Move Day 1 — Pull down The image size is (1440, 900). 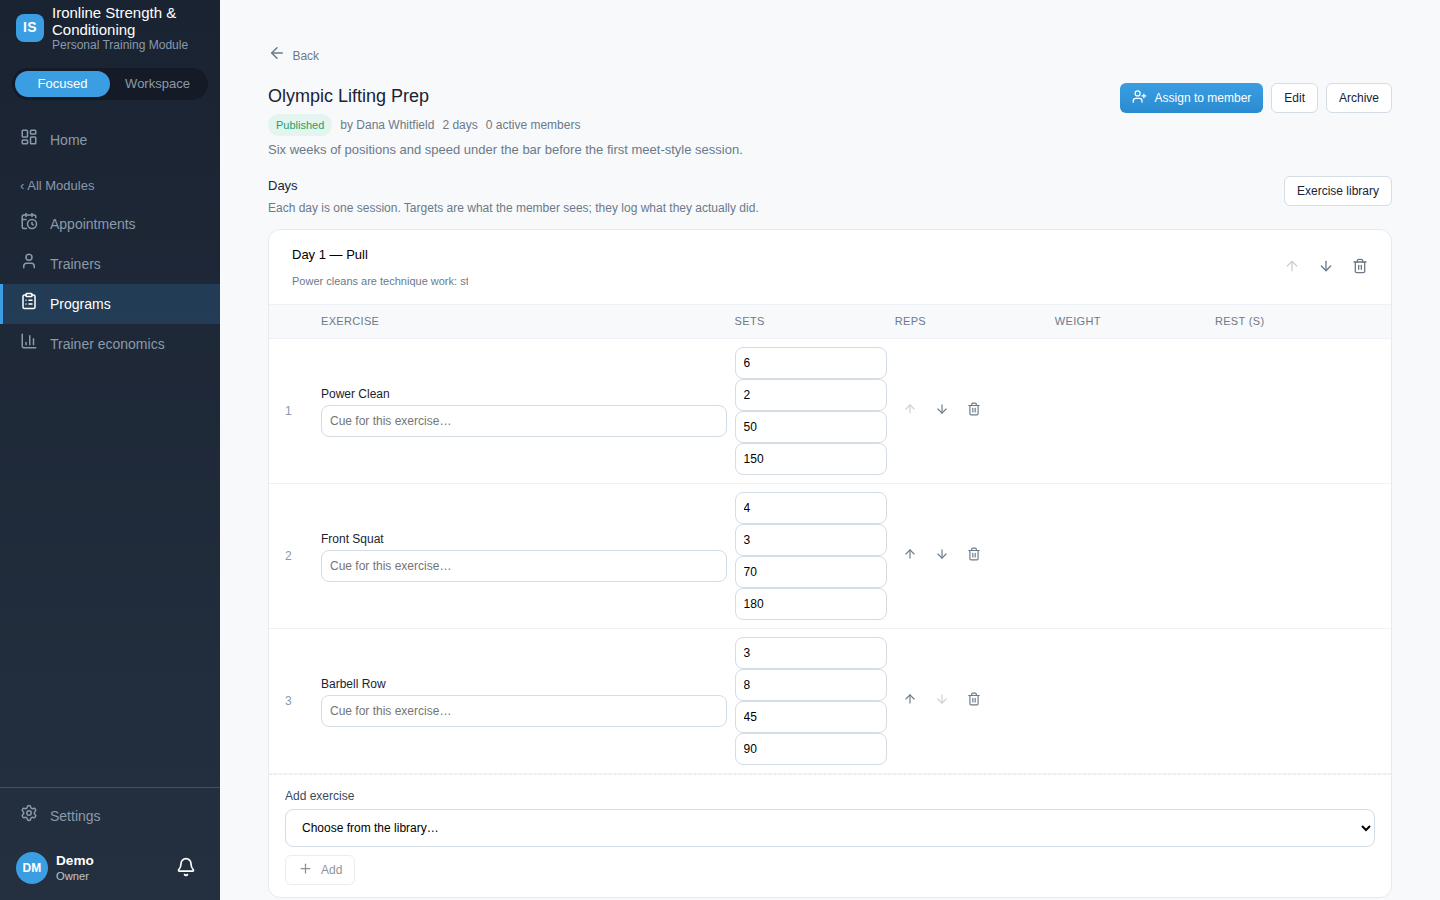tap(1326, 266)
